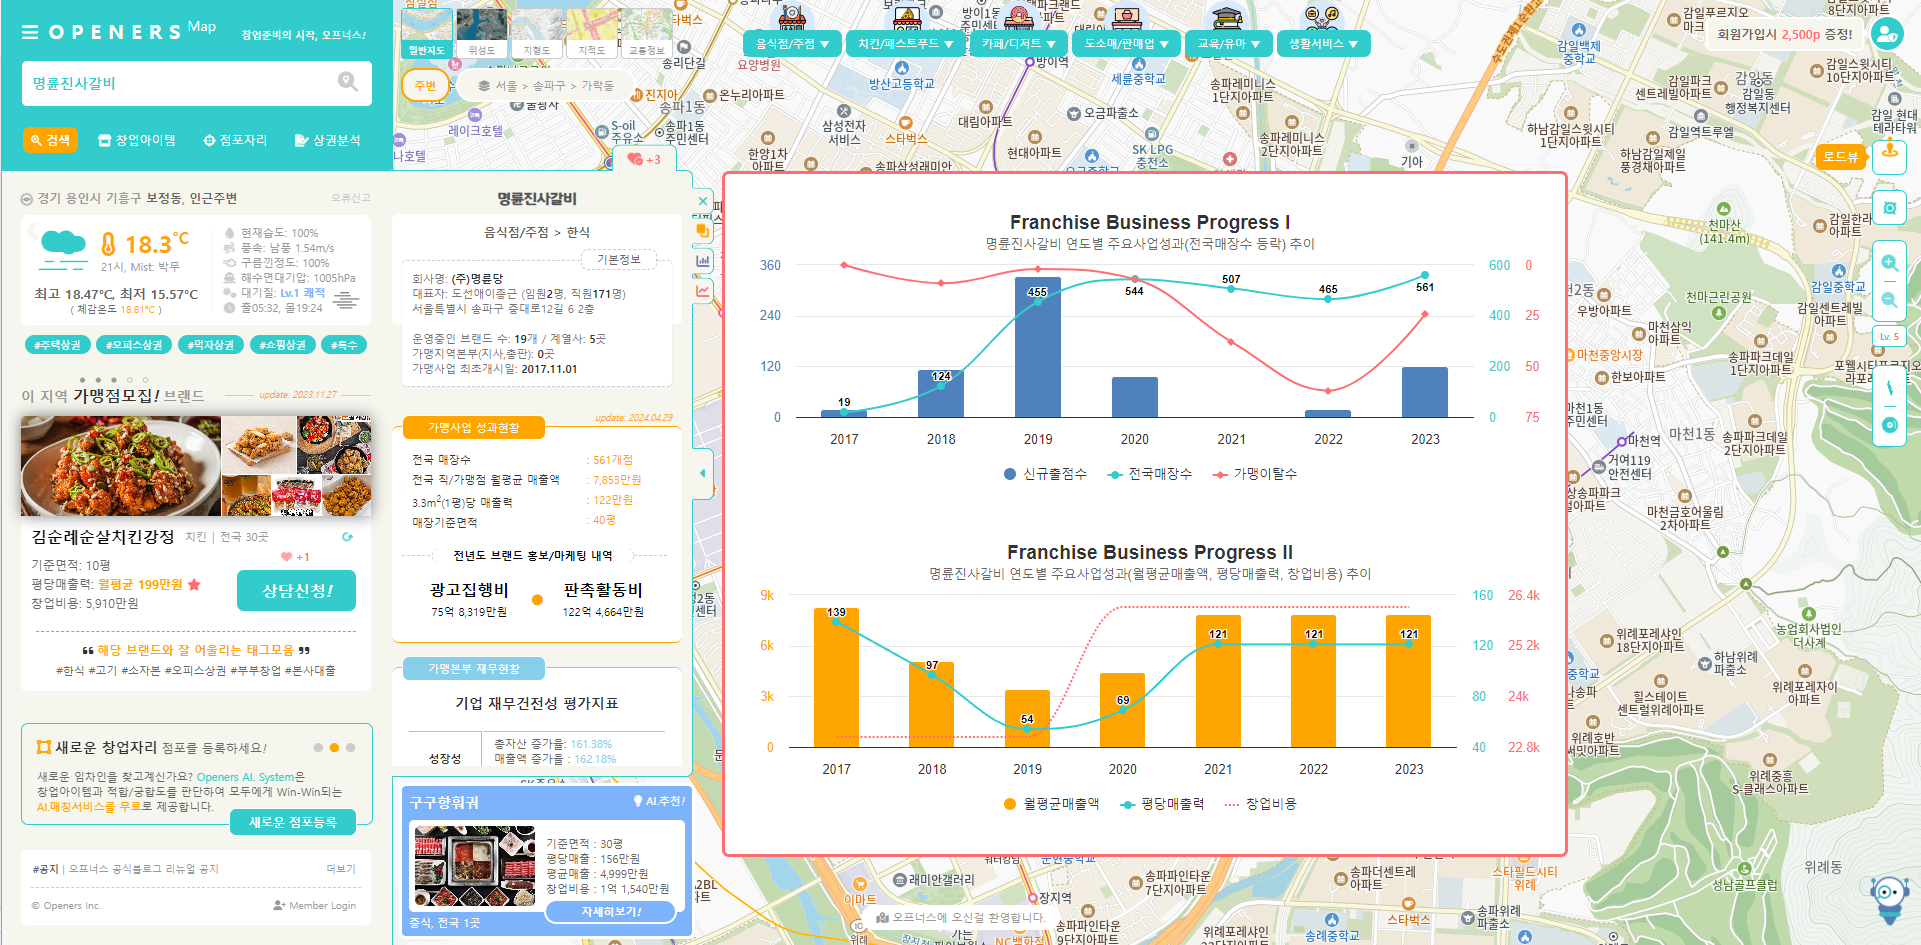Click the magnifier icon in search box
This screenshot has height=945, width=1921.
pos(347,82)
